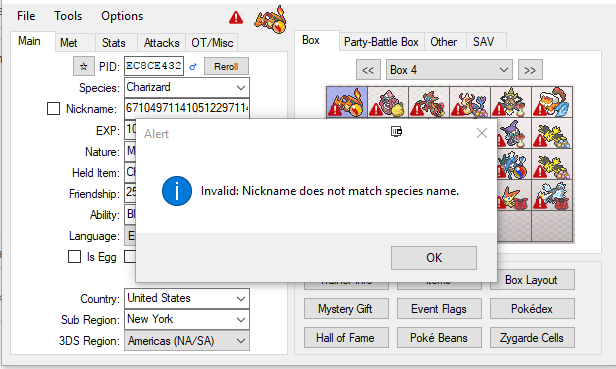Open Event Flags
This screenshot has height=369, width=616.
point(439,309)
